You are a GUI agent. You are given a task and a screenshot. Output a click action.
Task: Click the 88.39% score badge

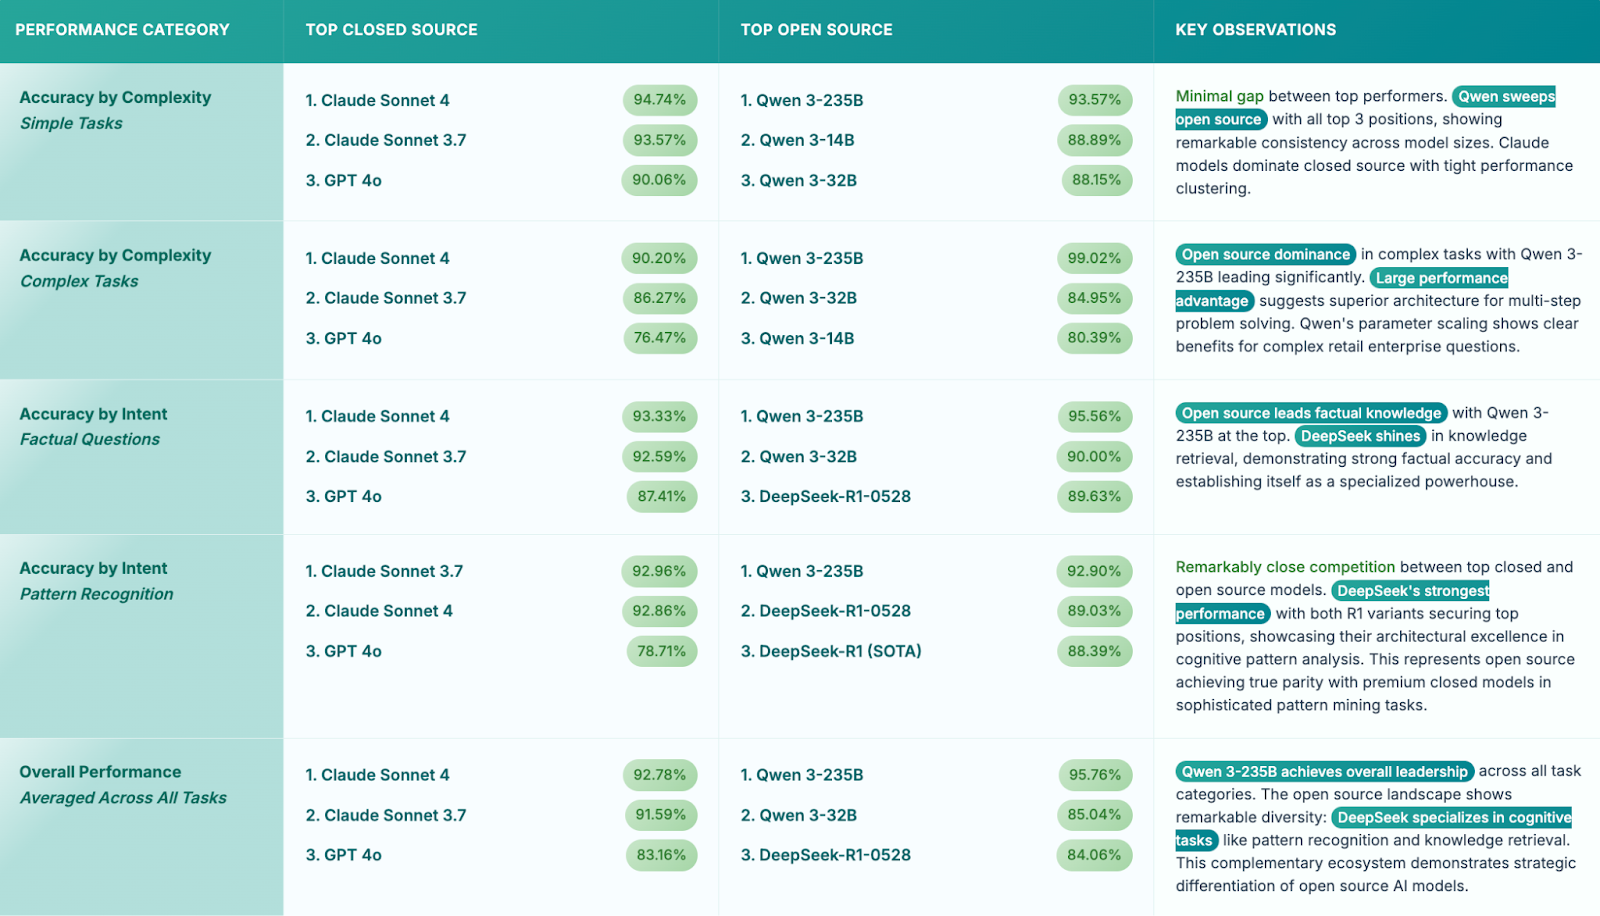click(1094, 651)
